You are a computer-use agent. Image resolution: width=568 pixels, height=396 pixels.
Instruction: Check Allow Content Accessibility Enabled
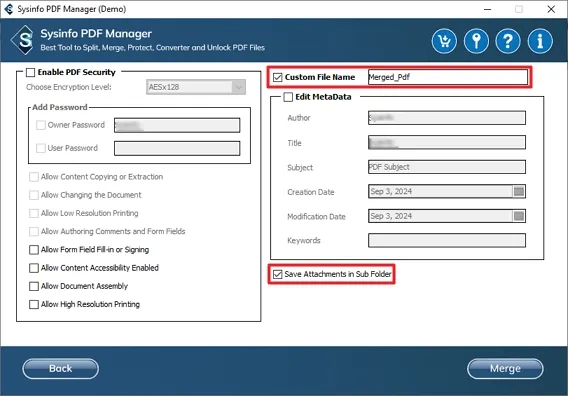(x=34, y=268)
